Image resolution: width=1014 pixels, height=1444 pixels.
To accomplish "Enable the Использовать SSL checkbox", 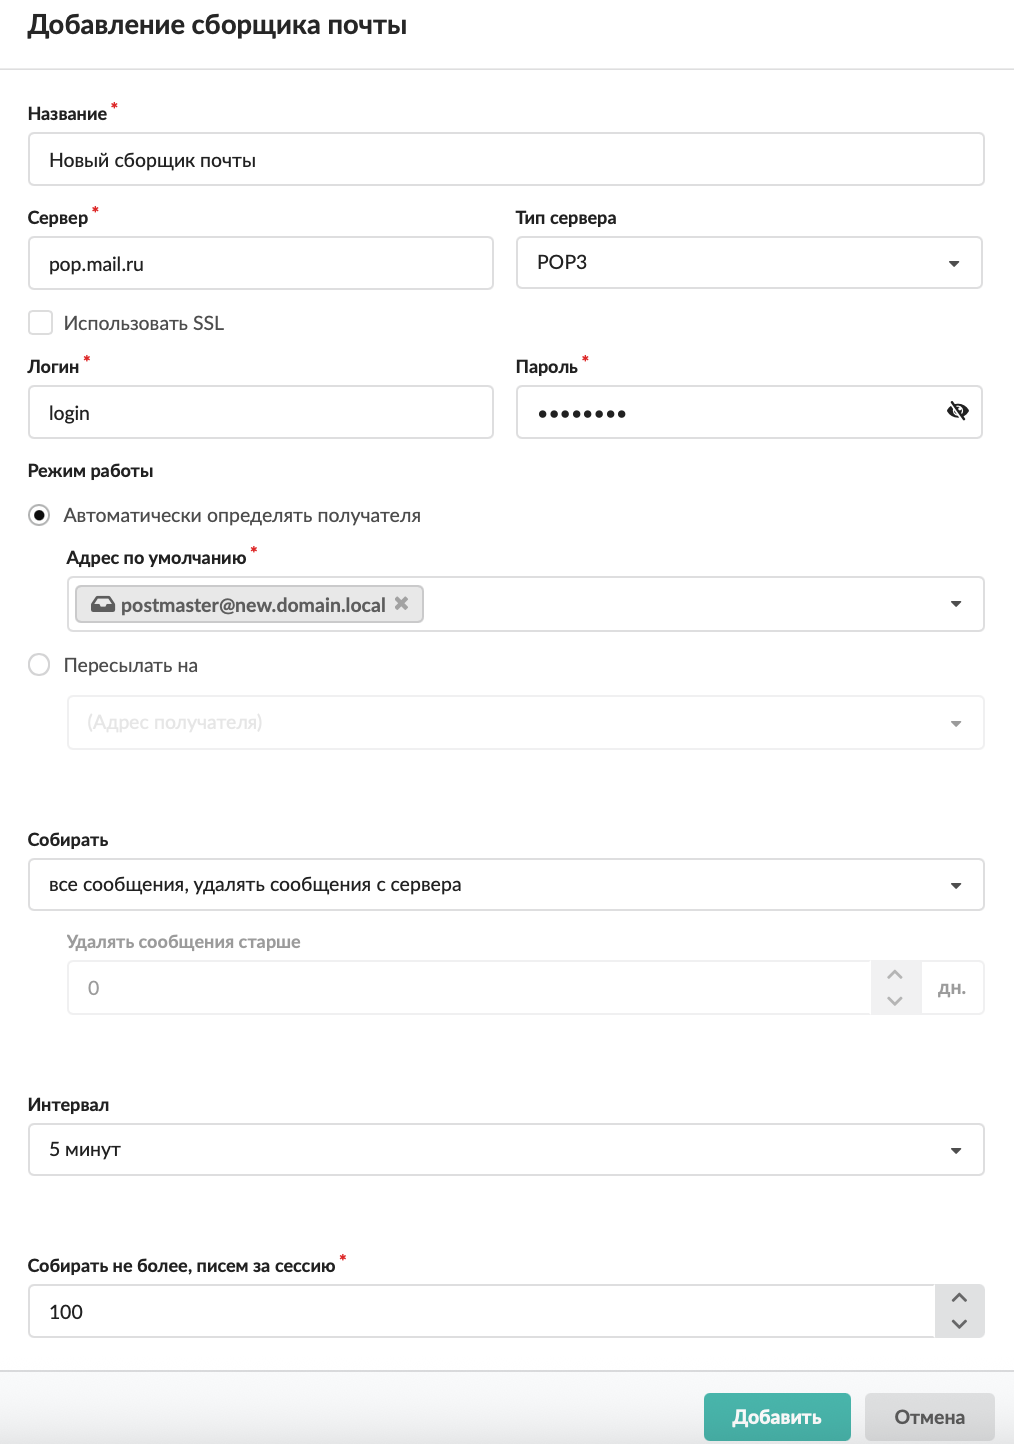I will pos(40,322).
